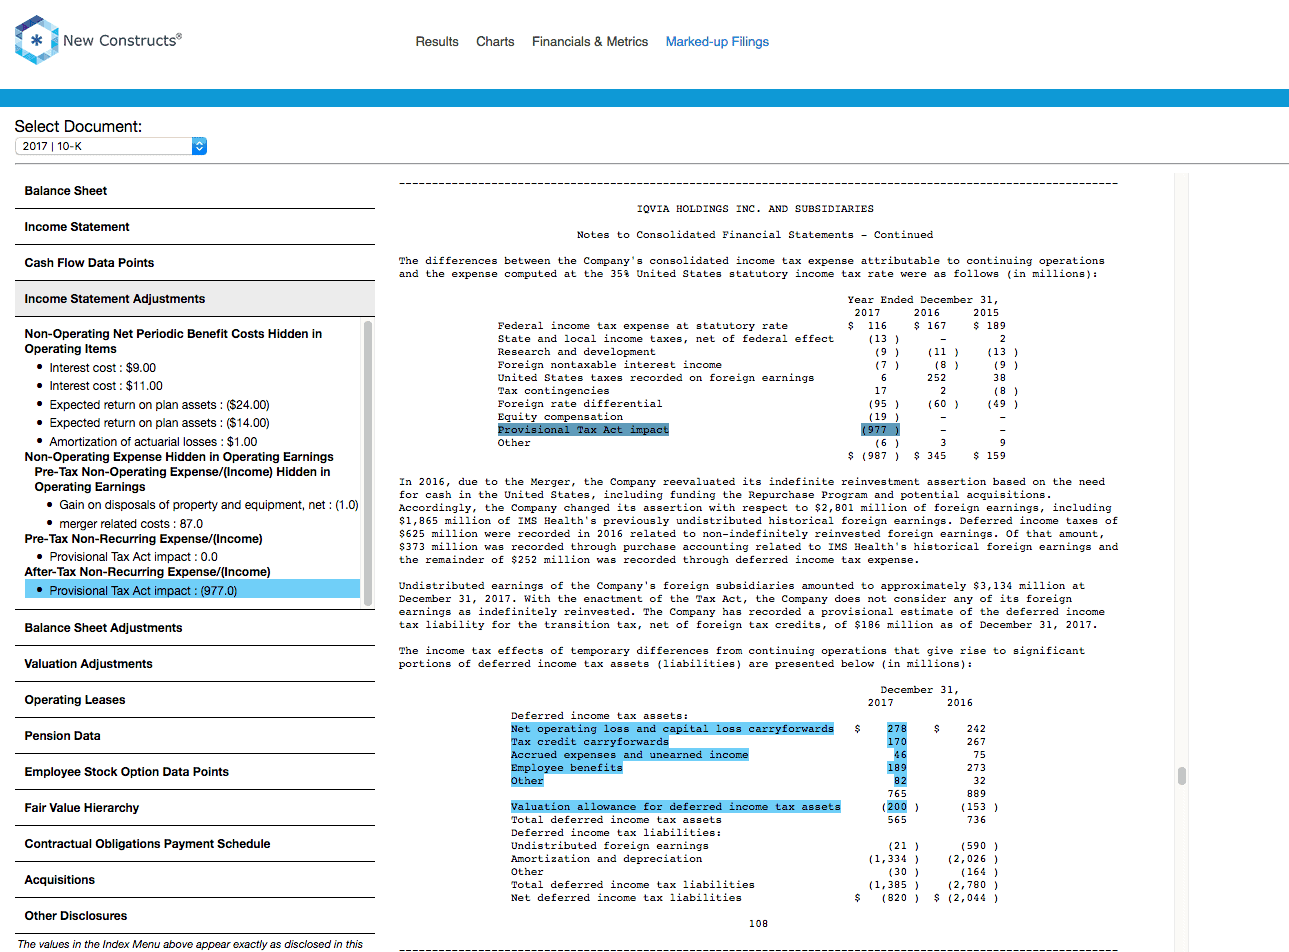This screenshot has height=952, width=1289.
Task: Select Amortization of actuarial losses : $1.00
Action: (154, 442)
